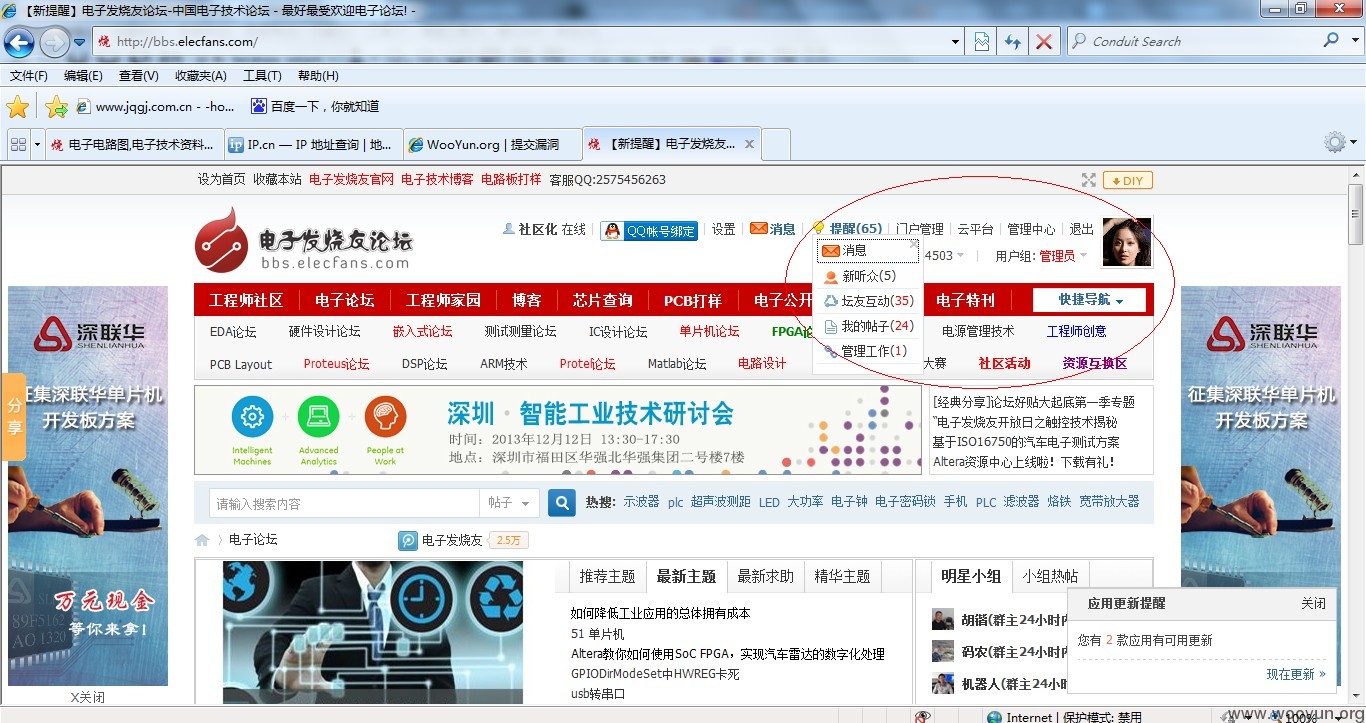
Task: Click the browser tools gear icon
Action: 1334,142
